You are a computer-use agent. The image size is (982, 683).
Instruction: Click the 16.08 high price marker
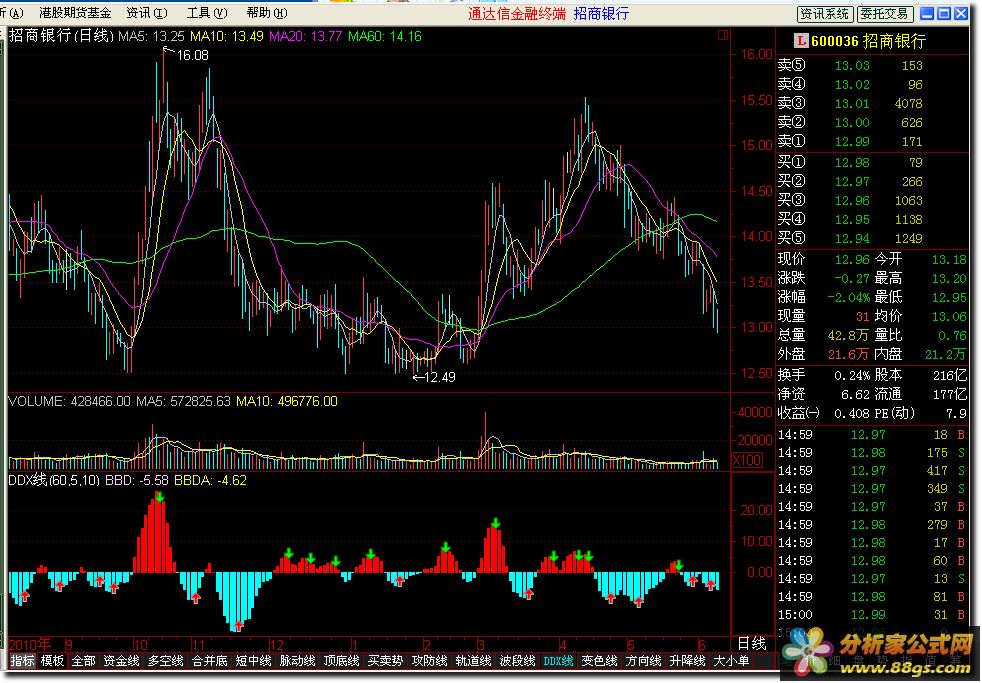click(192, 55)
